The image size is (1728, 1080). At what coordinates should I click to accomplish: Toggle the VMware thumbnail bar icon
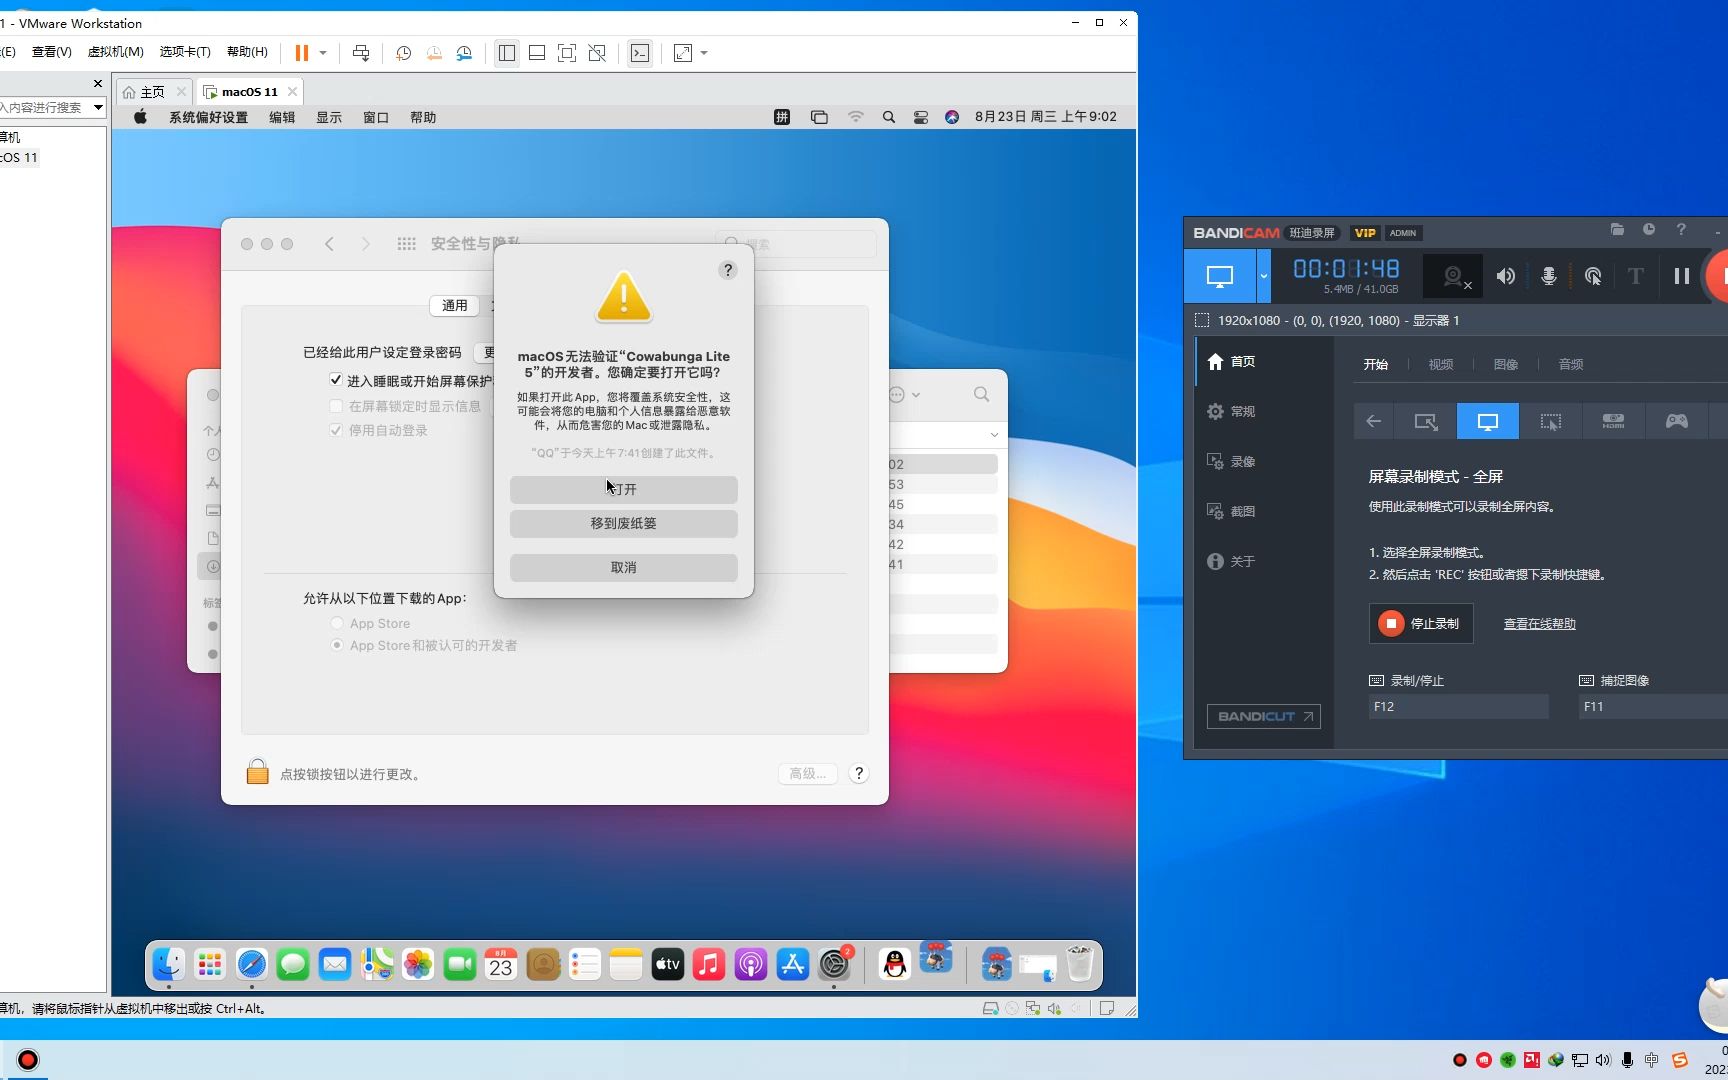(x=537, y=53)
